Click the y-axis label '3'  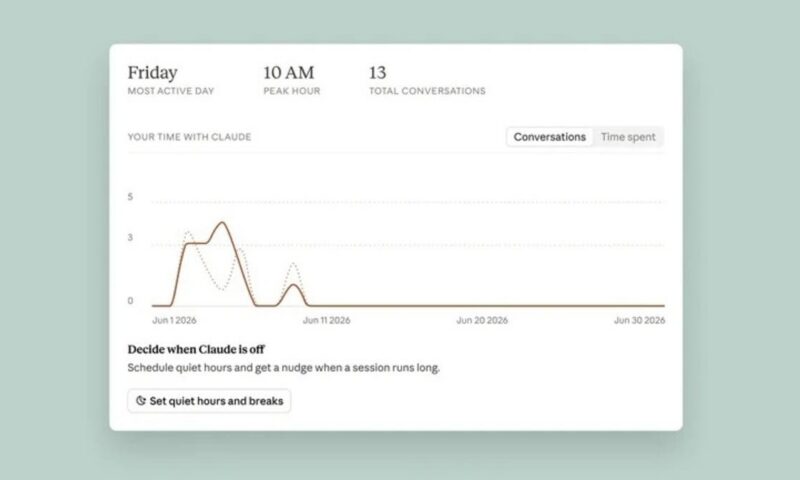click(x=130, y=237)
